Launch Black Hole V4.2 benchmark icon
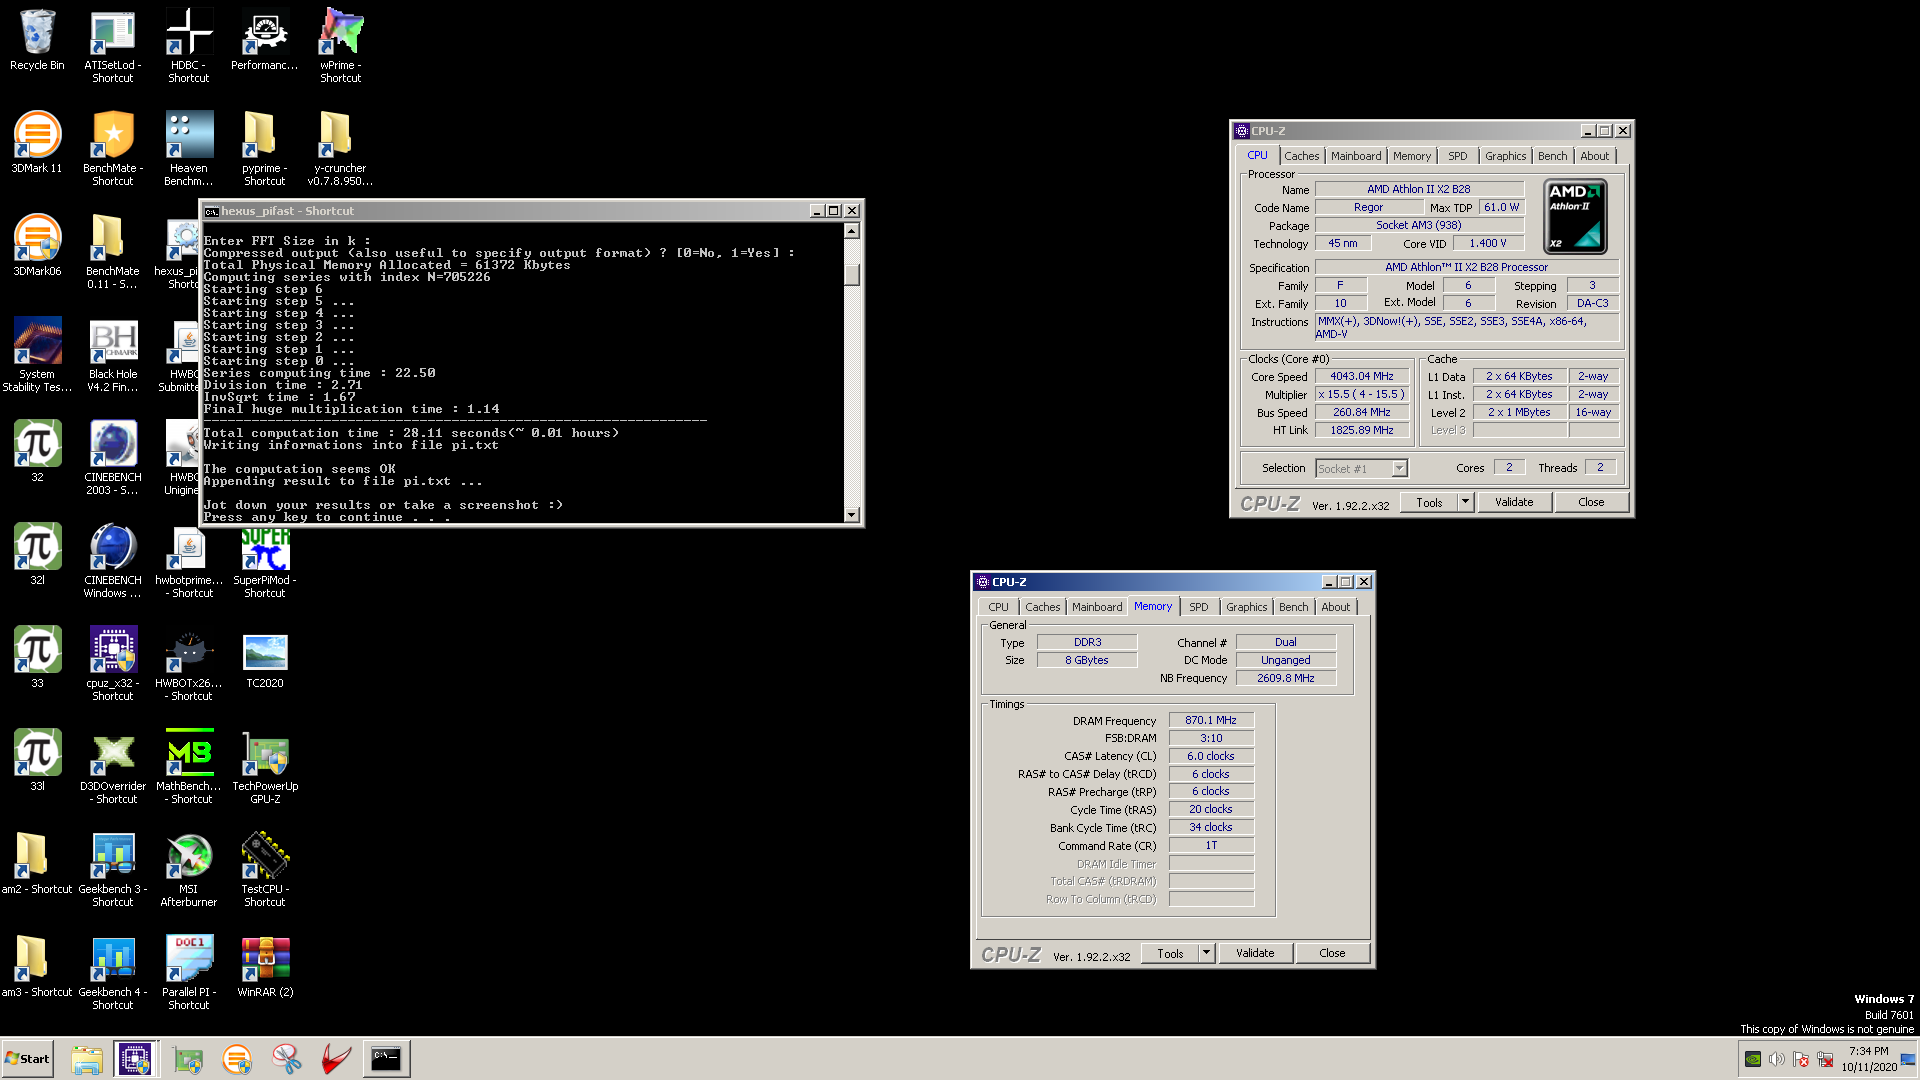Screen dimensions: 1920x1080 tap(113, 354)
